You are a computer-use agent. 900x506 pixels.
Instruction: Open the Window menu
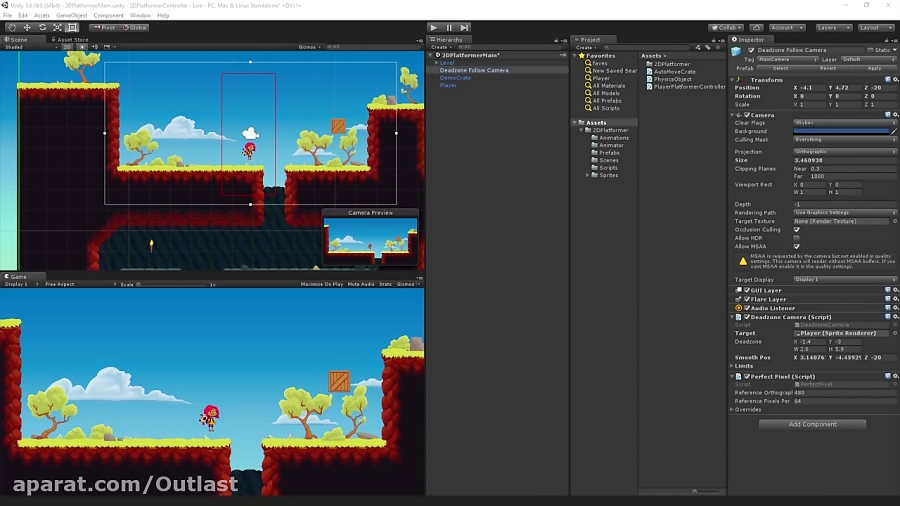140,15
